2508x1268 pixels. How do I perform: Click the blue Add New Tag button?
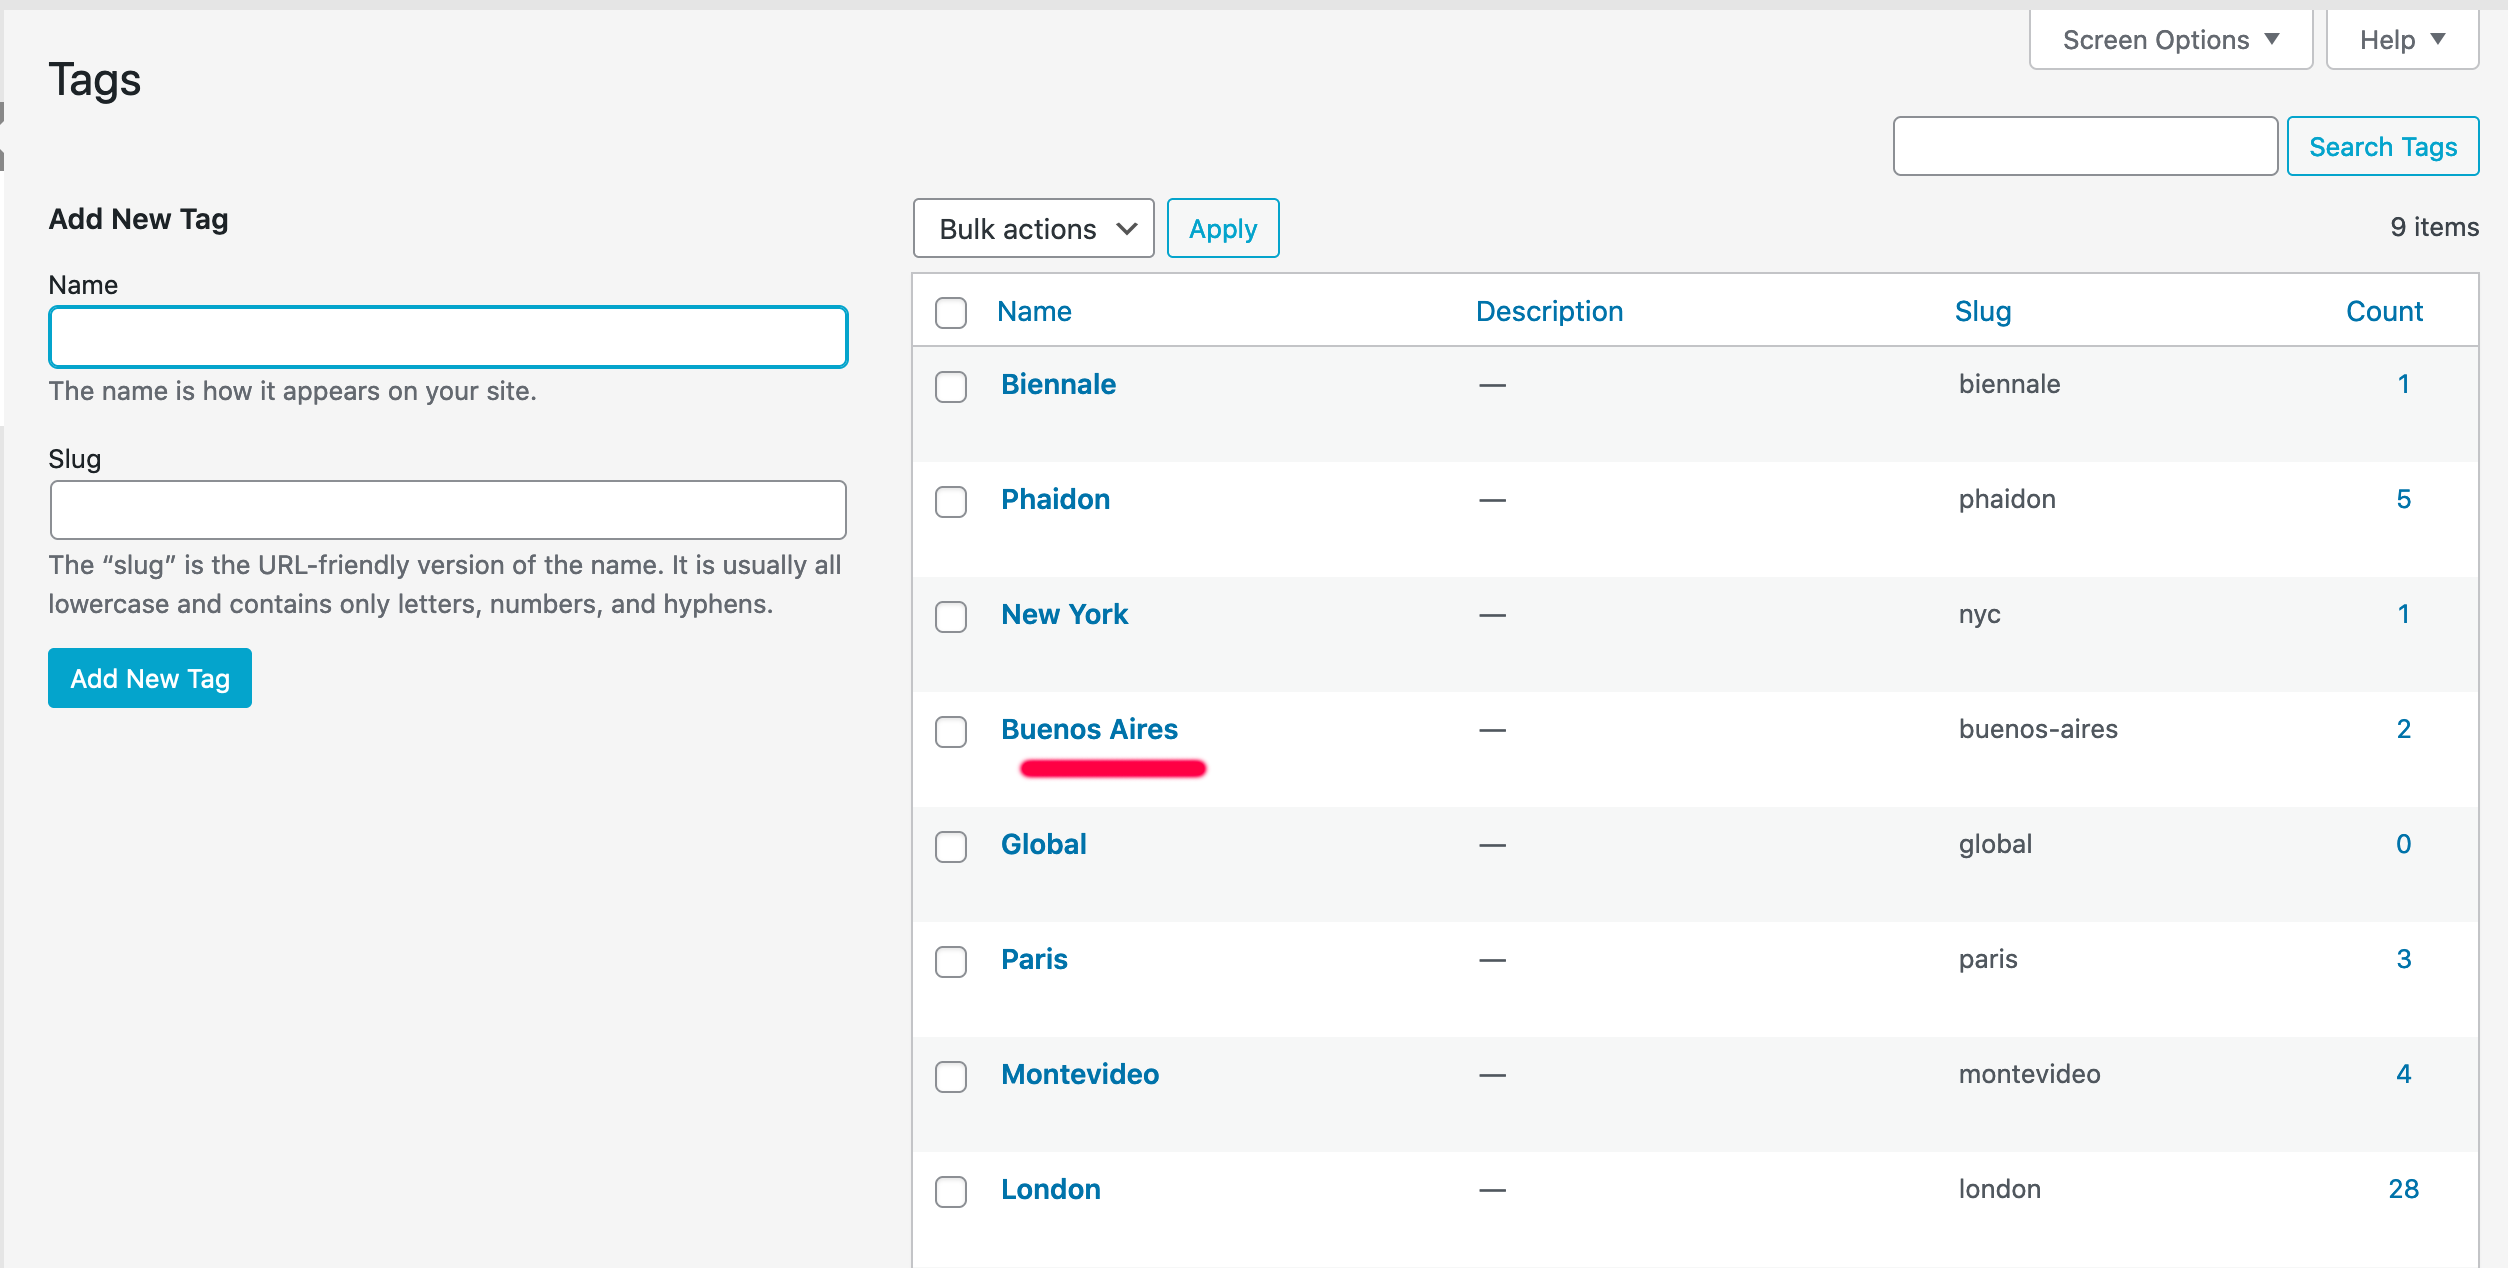pyautogui.click(x=150, y=678)
